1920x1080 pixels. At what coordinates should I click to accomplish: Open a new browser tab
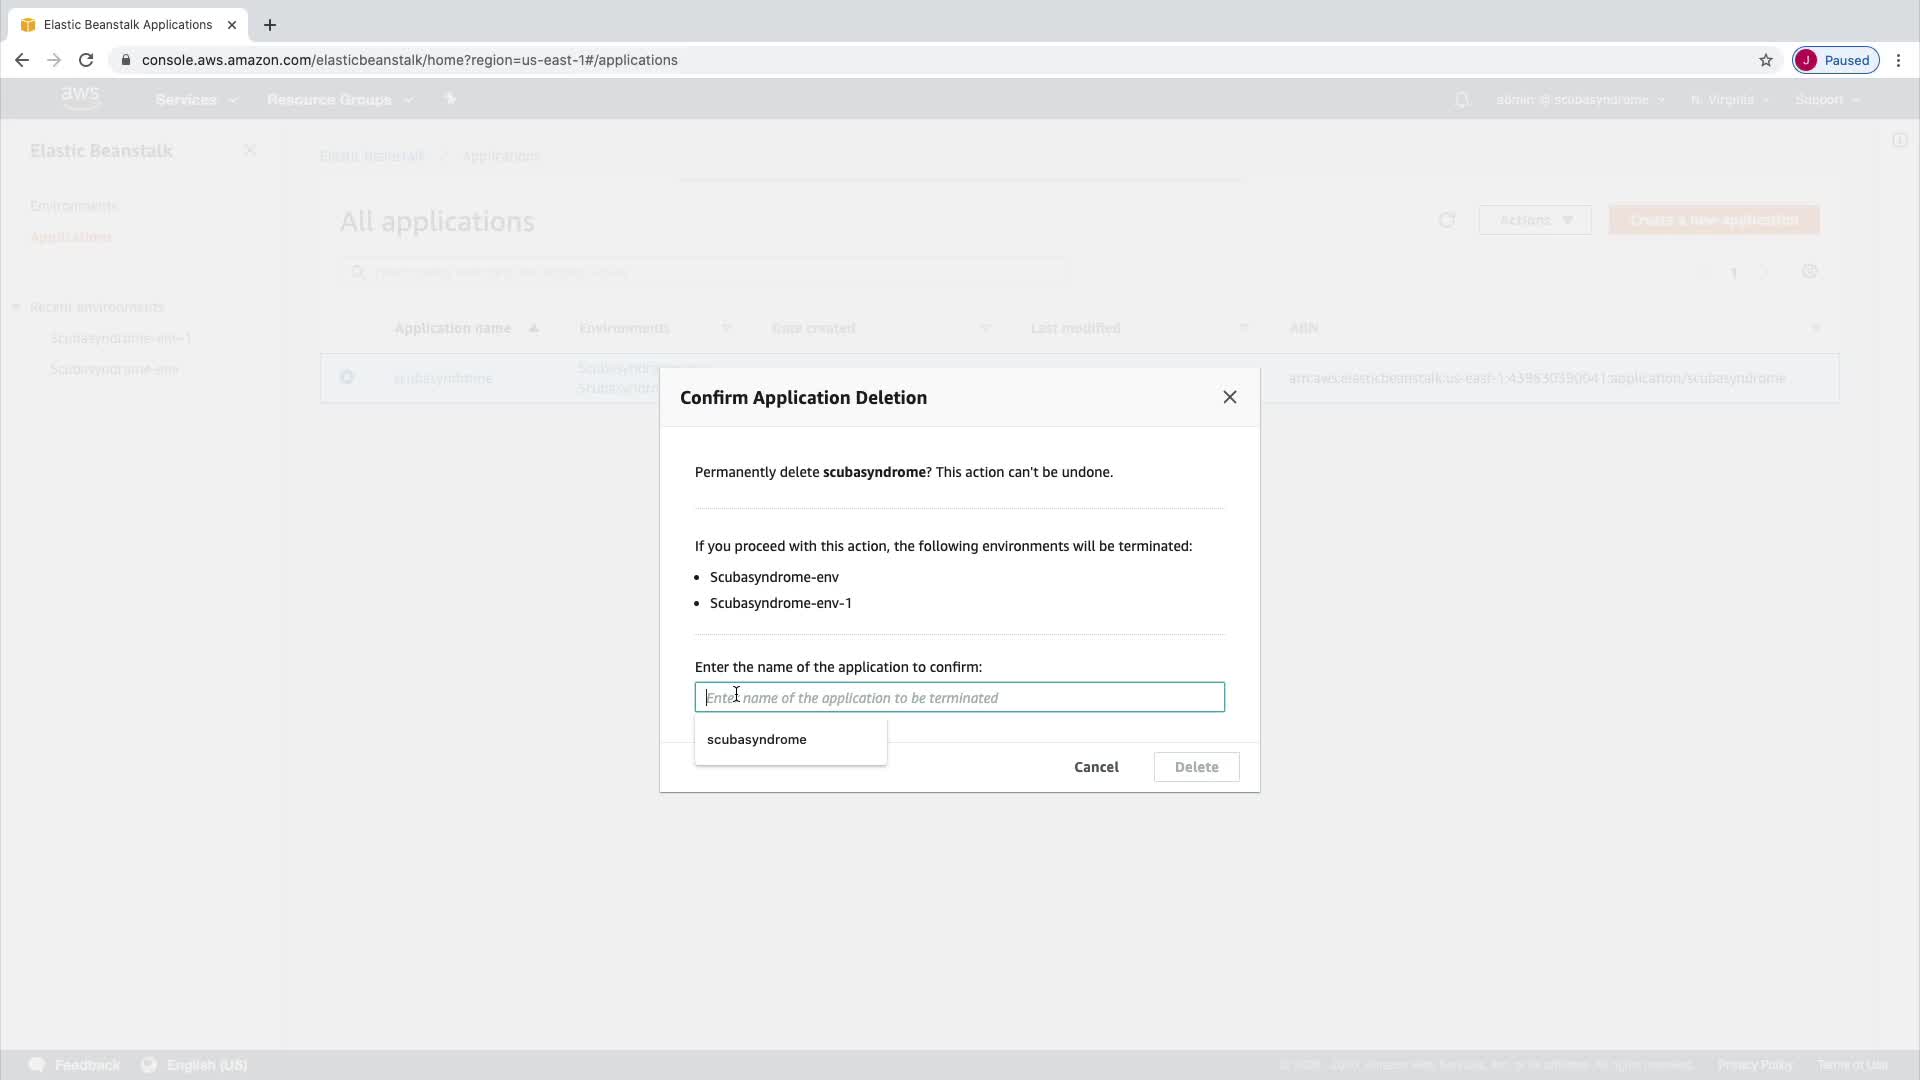pyautogui.click(x=270, y=25)
